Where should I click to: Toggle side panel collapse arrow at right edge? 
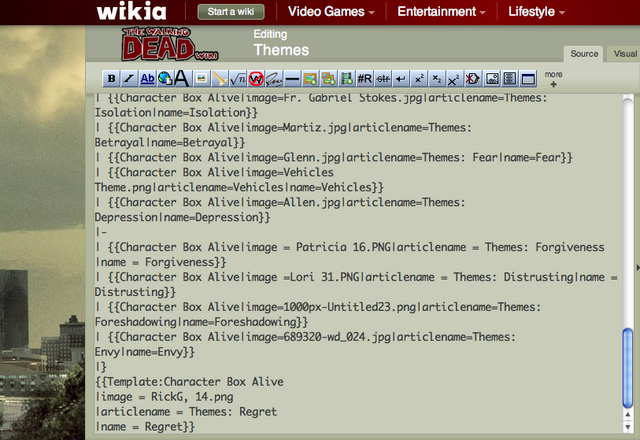638,268
